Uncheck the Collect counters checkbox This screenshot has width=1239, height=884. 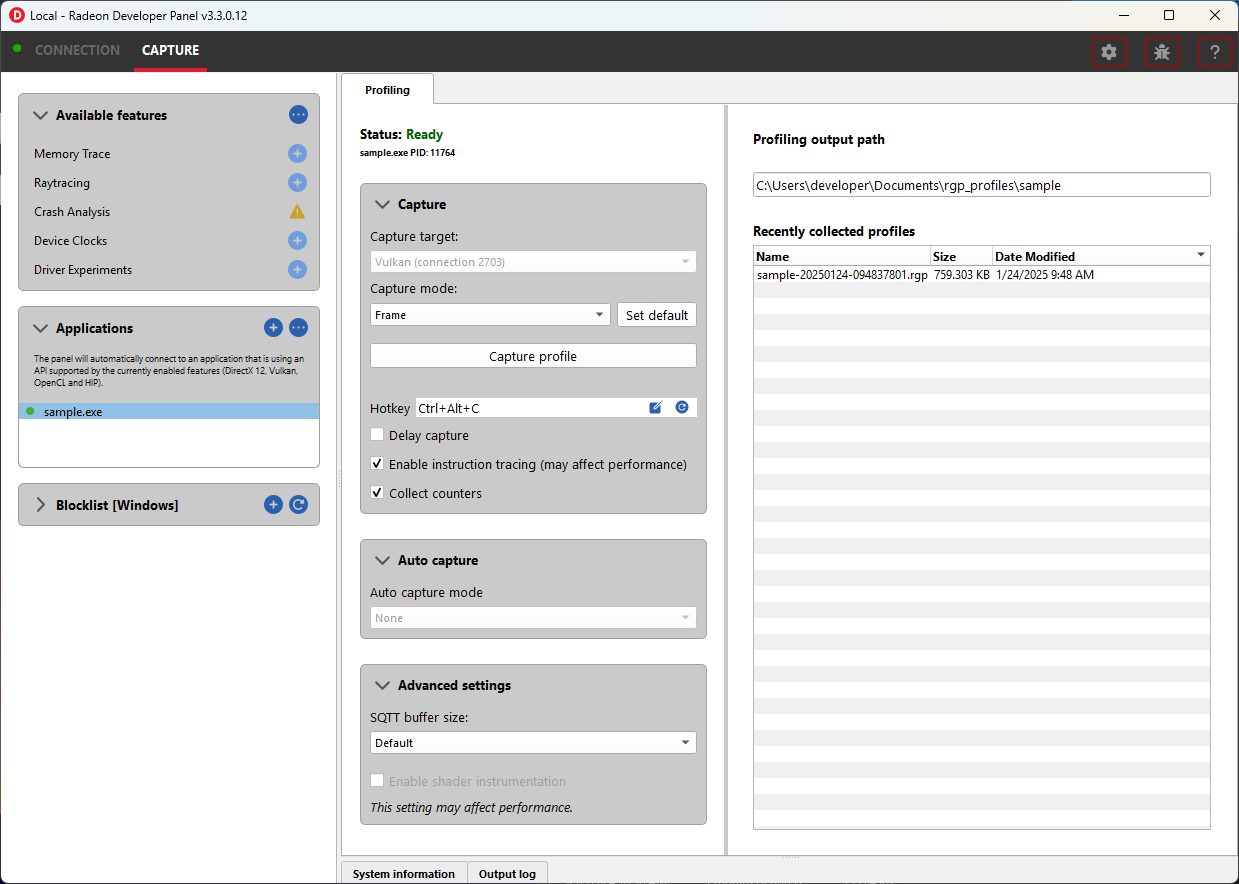[x=377, y=493]
